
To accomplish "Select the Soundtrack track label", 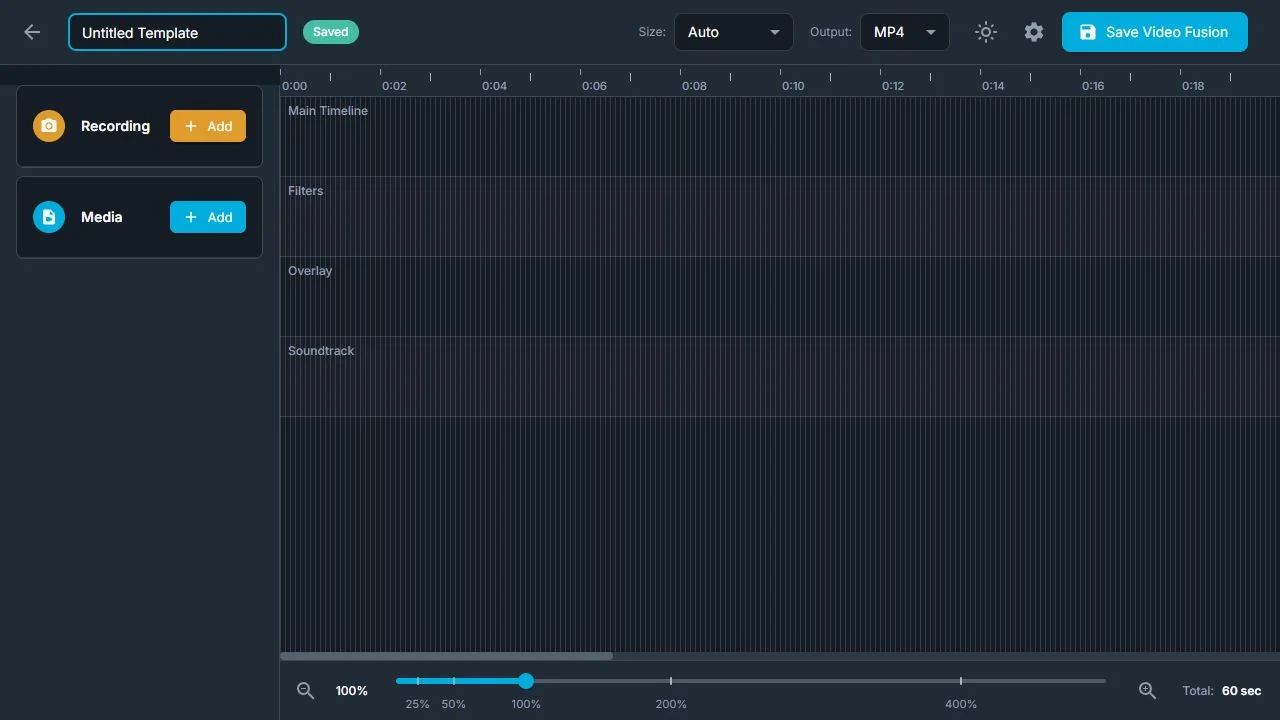I will (x=321, y=351).
